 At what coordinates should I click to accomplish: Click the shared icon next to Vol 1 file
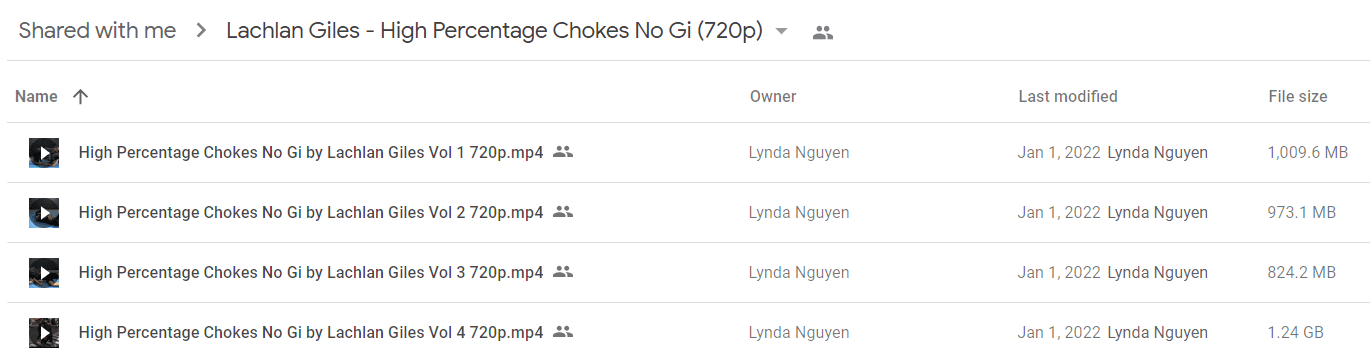coord(563,152)
